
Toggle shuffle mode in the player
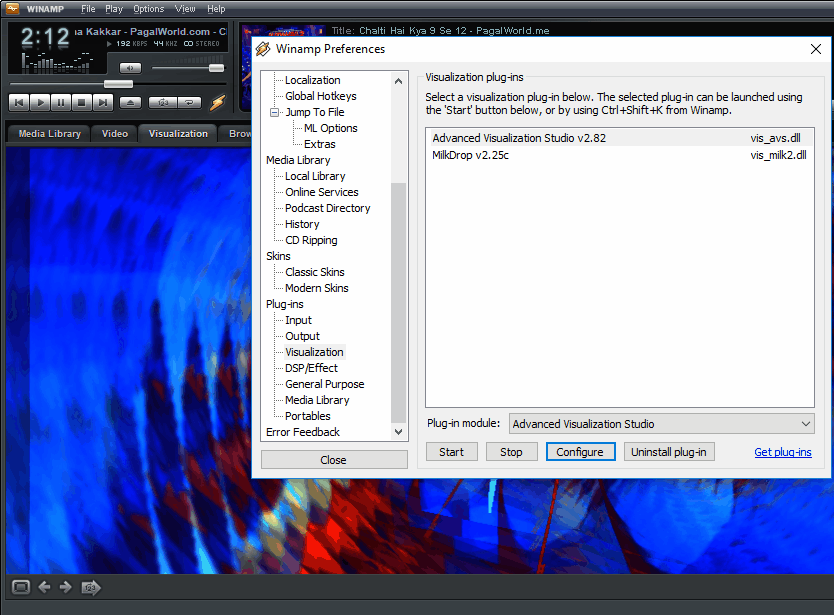click(163, 103)
